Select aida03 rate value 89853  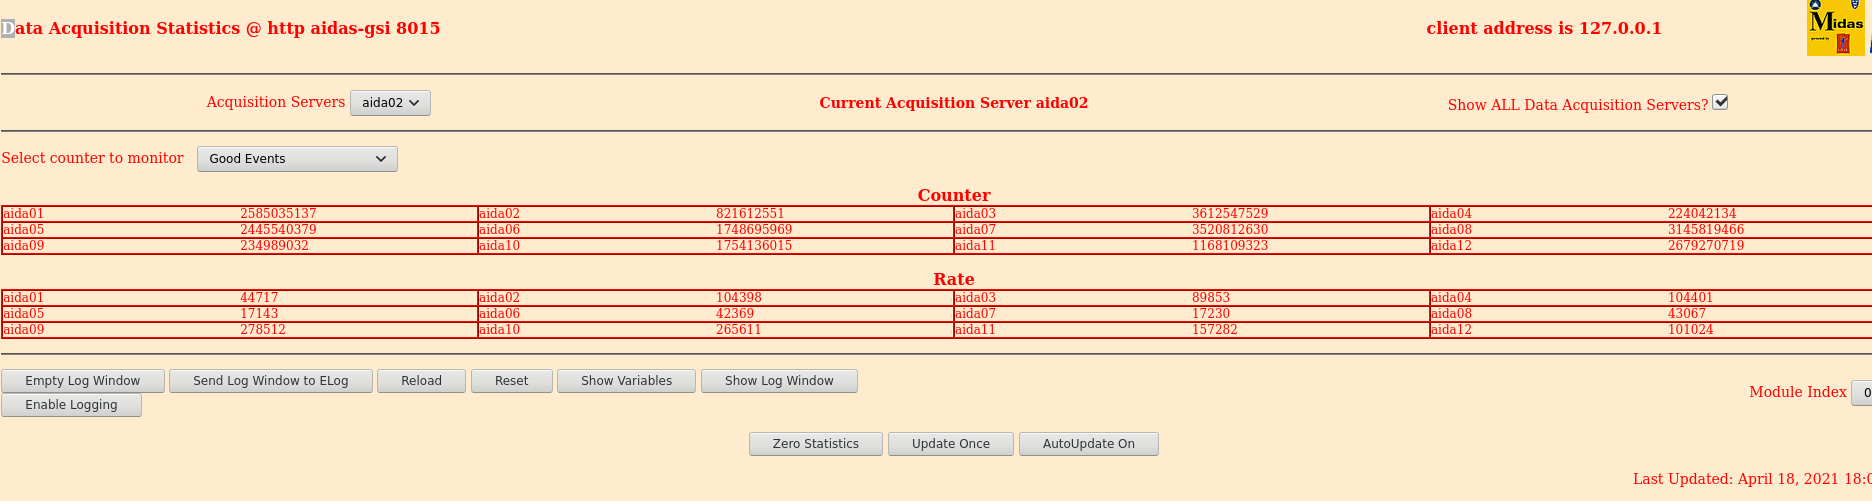[1211, 298]
